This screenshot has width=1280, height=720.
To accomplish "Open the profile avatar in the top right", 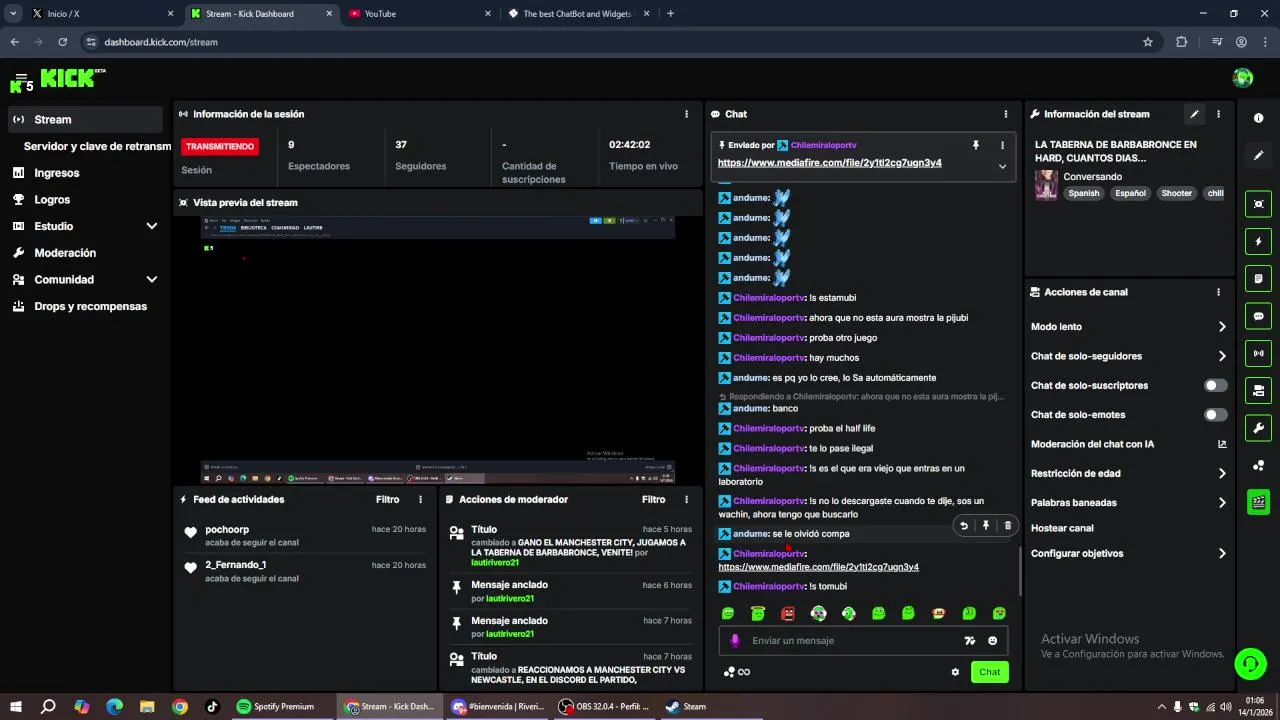I will point(1243,78).
